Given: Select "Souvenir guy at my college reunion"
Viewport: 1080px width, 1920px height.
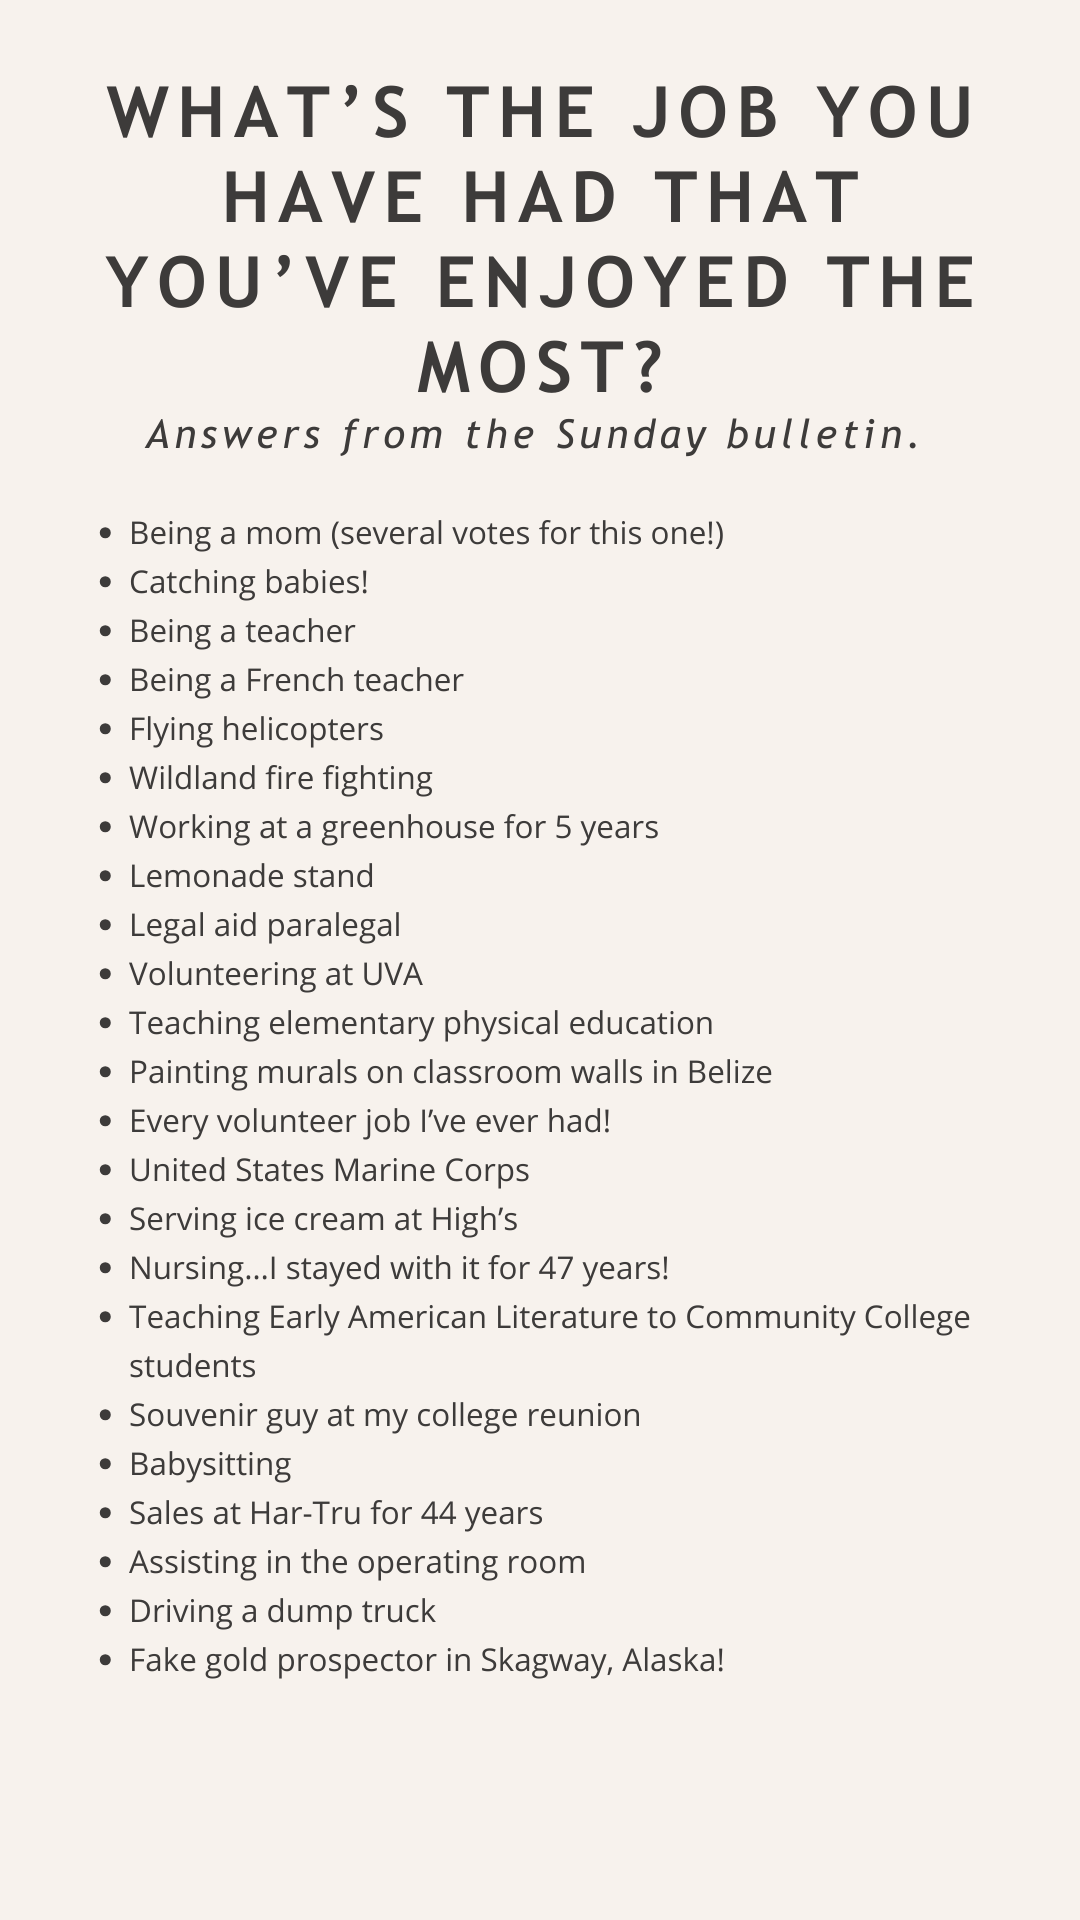Looking at the screenshot, I should pos(385,1415).
